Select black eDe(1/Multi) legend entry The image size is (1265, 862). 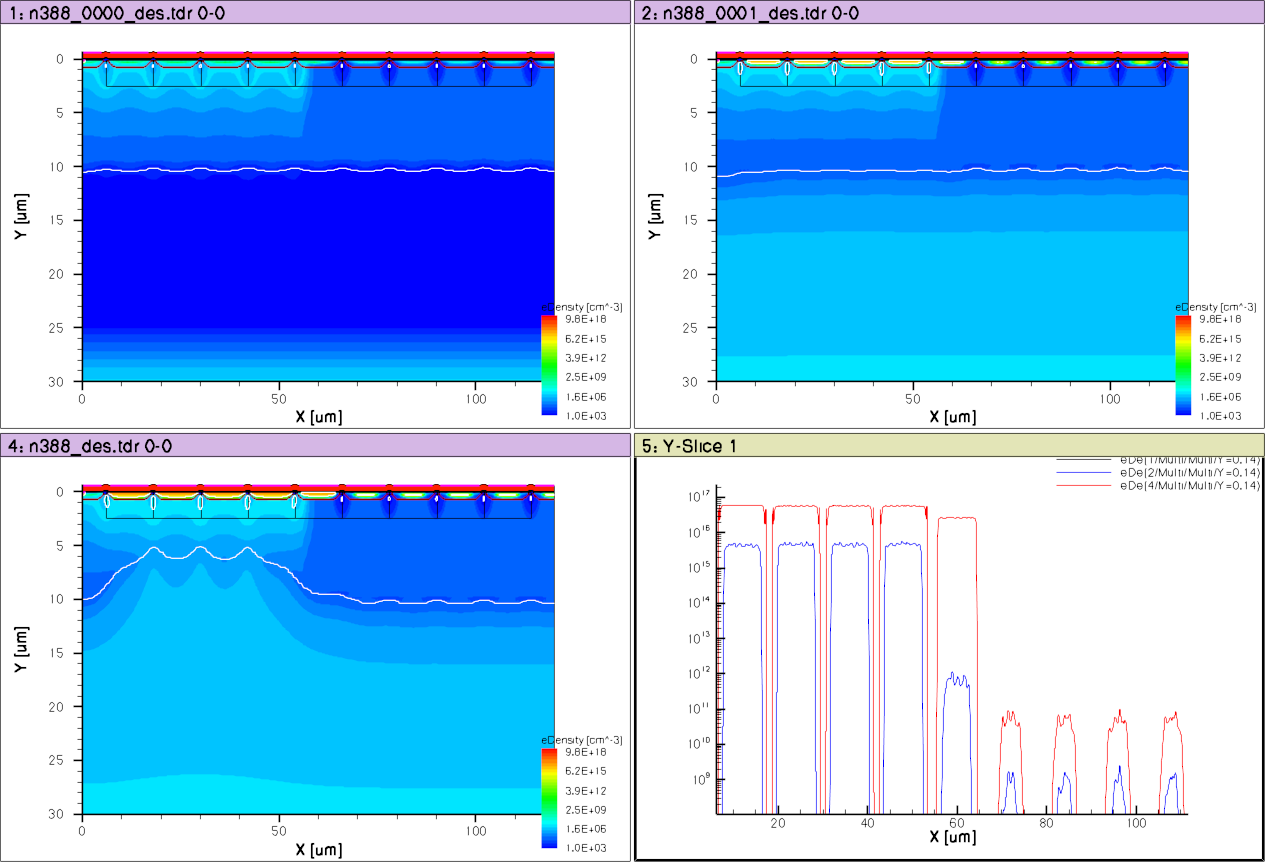tap(1209, 460)
